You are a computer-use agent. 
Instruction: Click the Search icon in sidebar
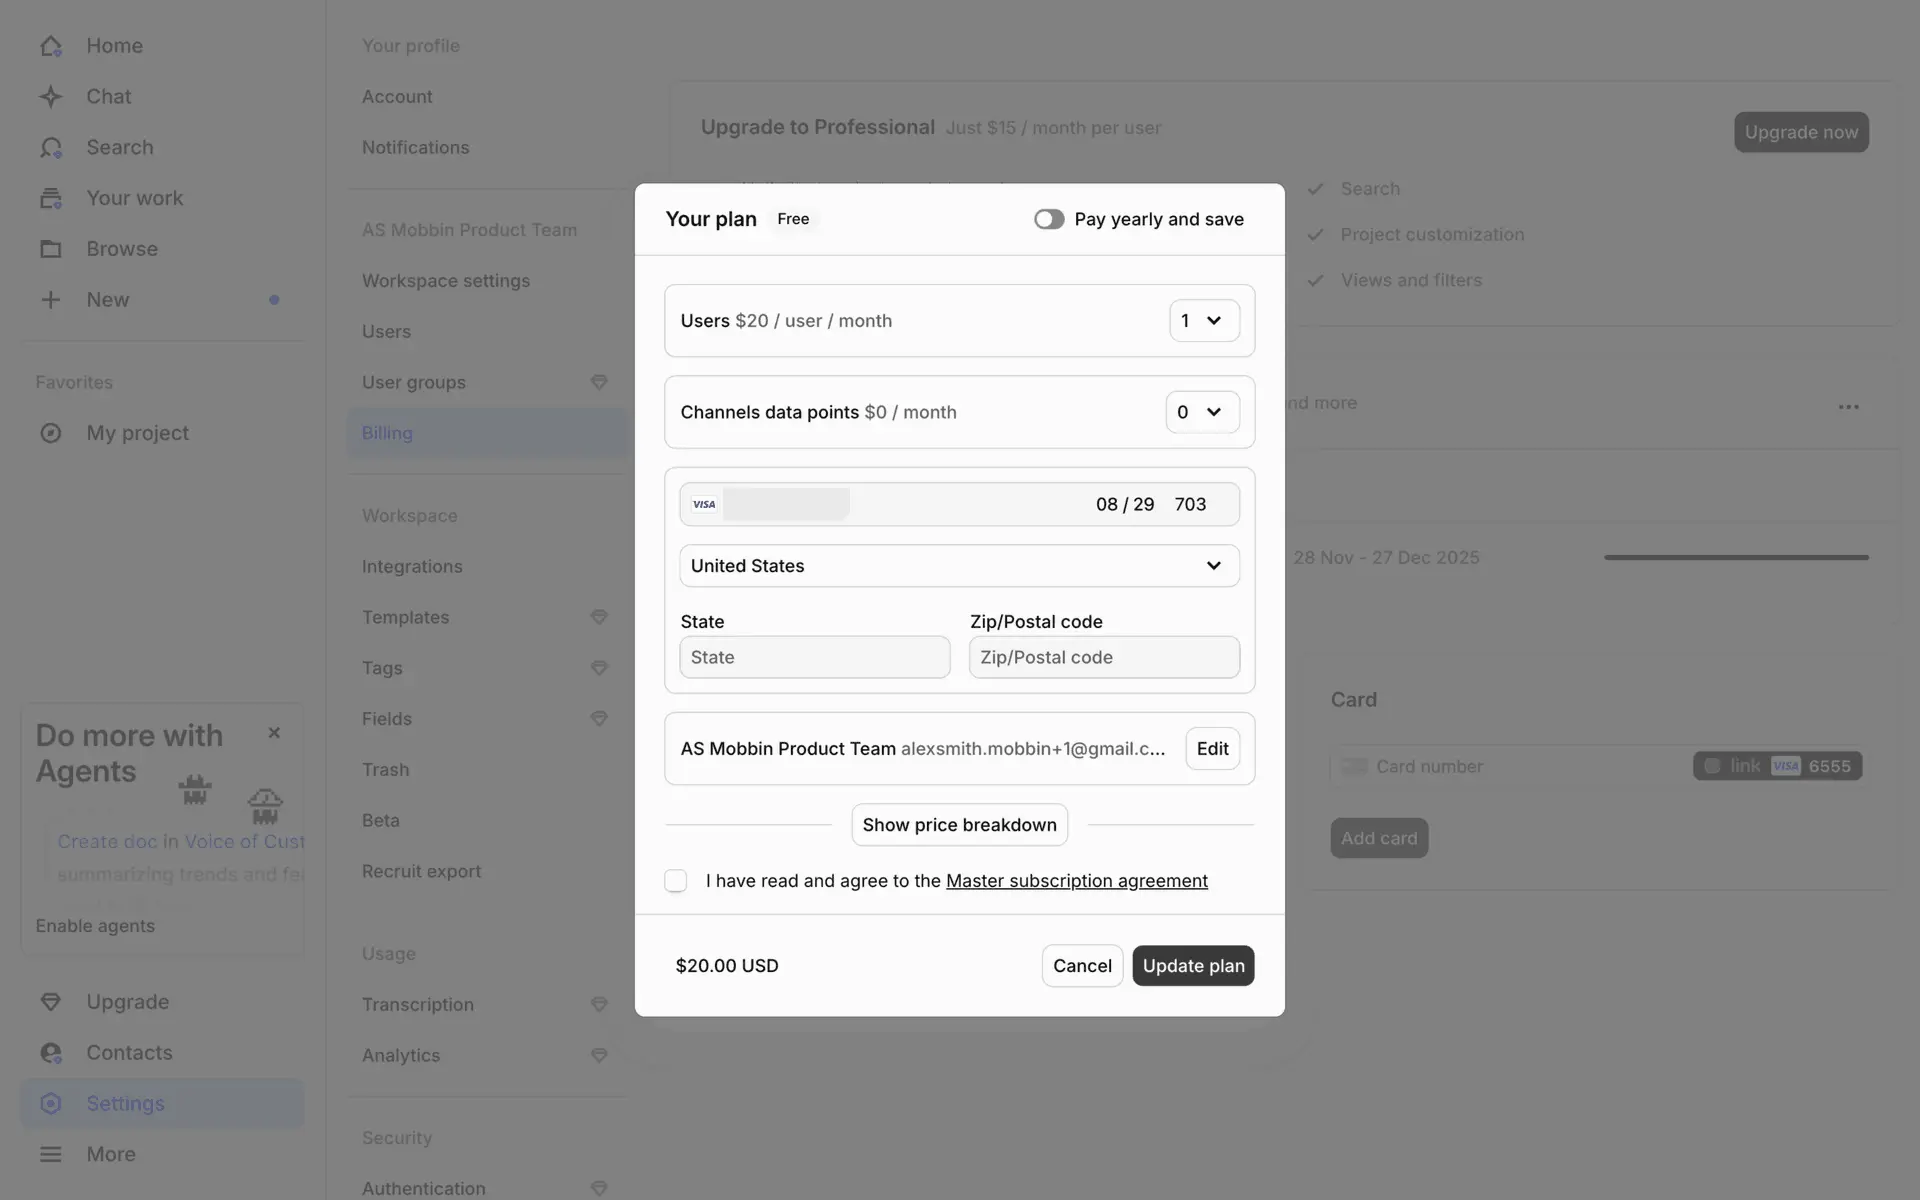tap(51, 148)
